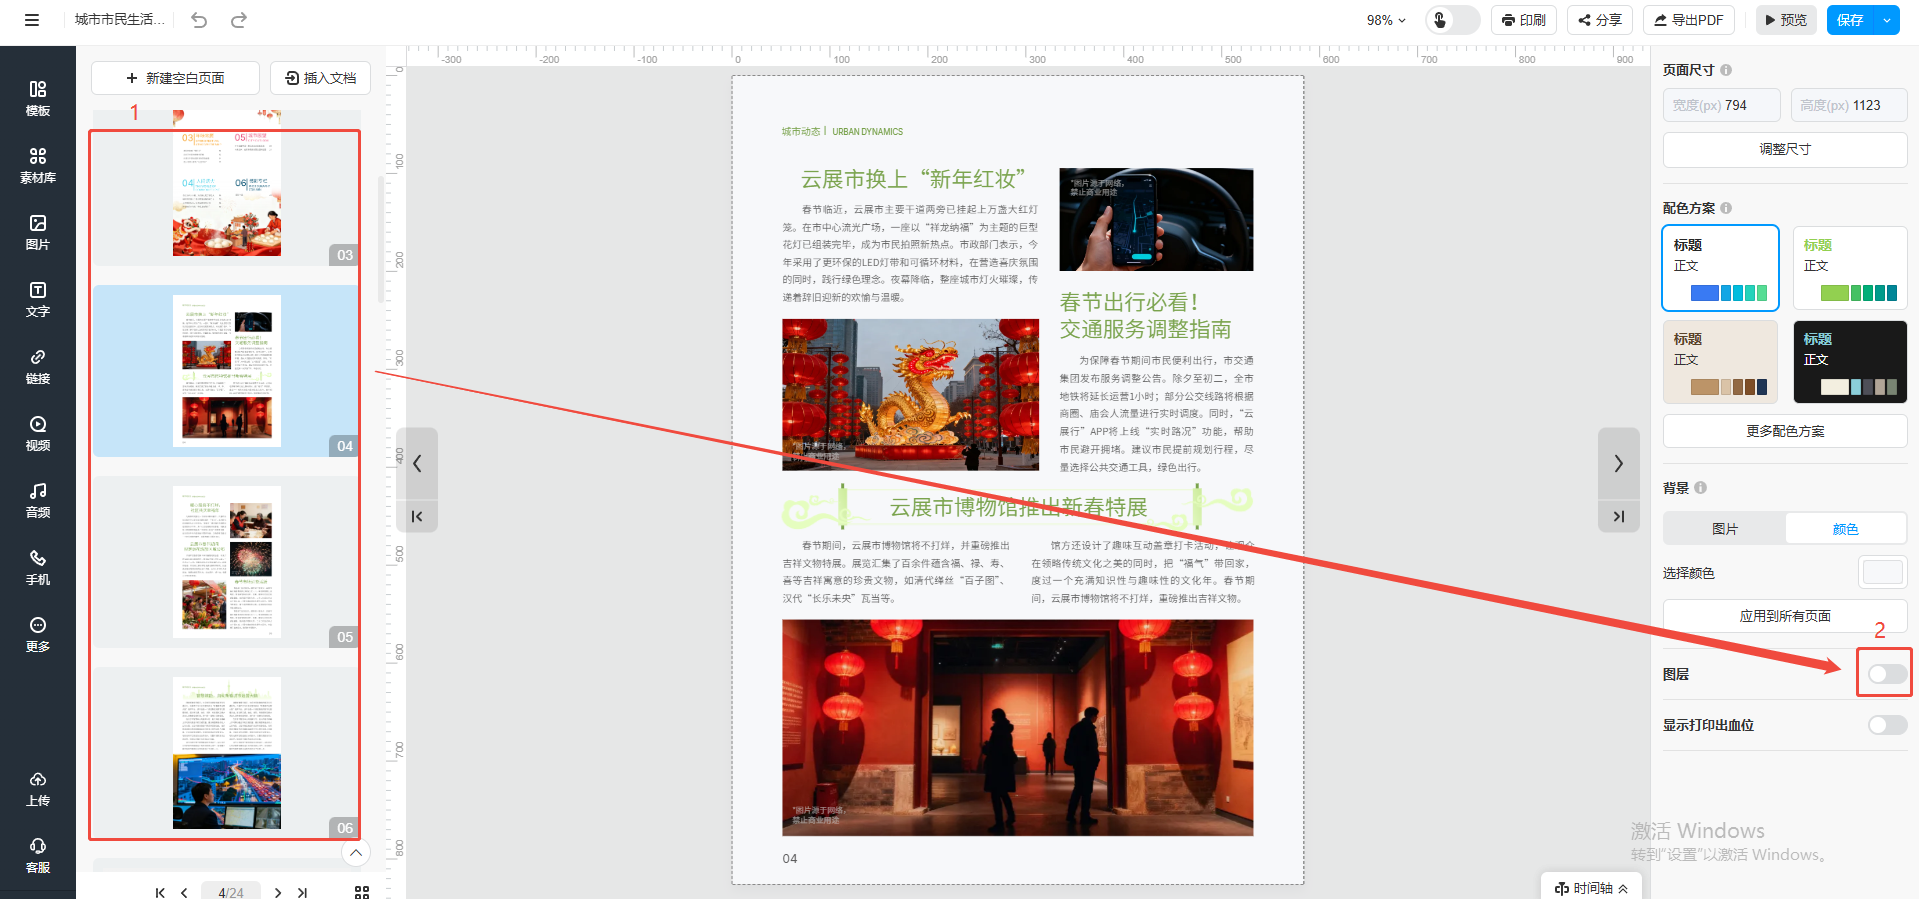Open the 98% zoom dropdown
Screen dimensions: 1919x899
(x=1386, y=20)
